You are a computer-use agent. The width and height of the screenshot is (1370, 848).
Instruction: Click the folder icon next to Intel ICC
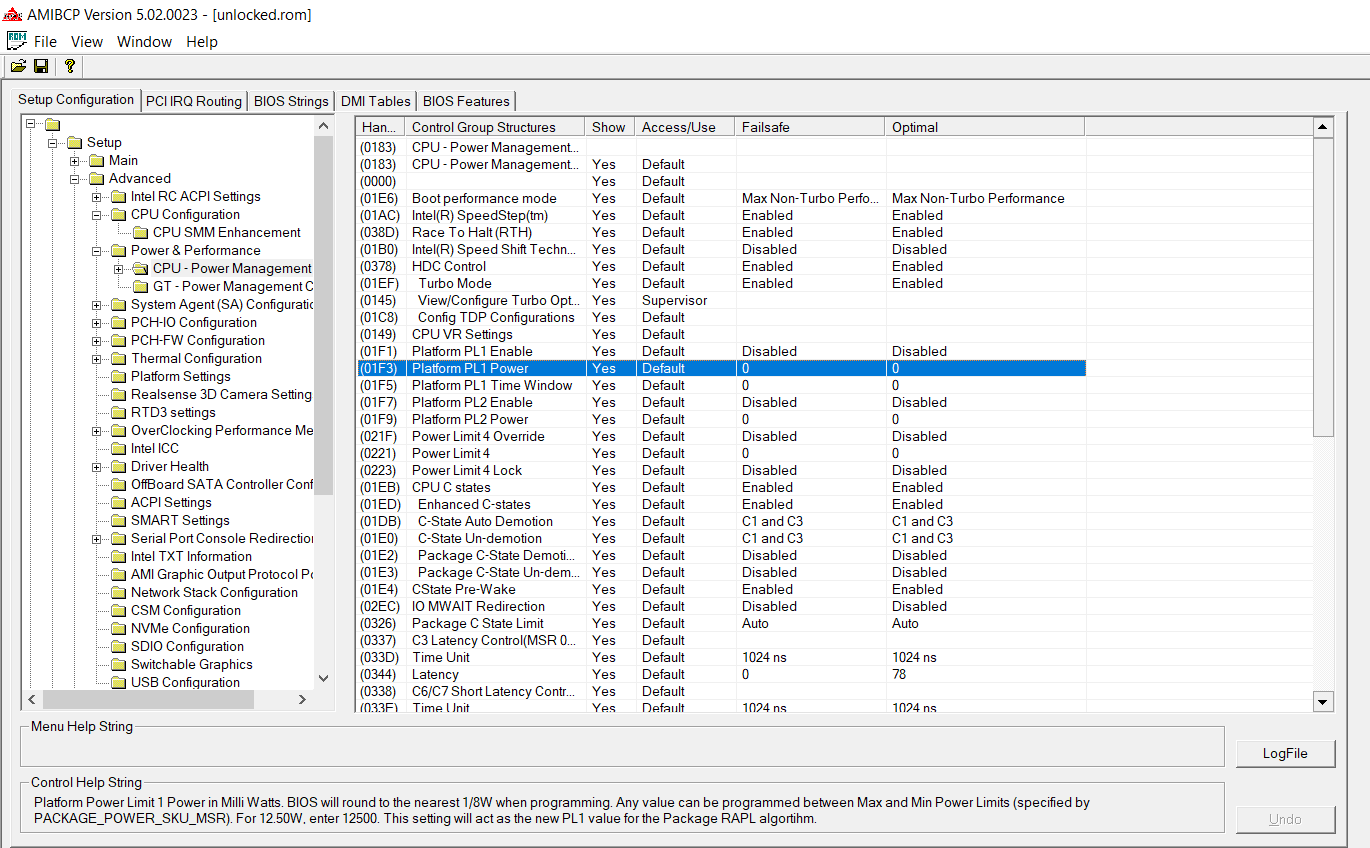[118, 449]
